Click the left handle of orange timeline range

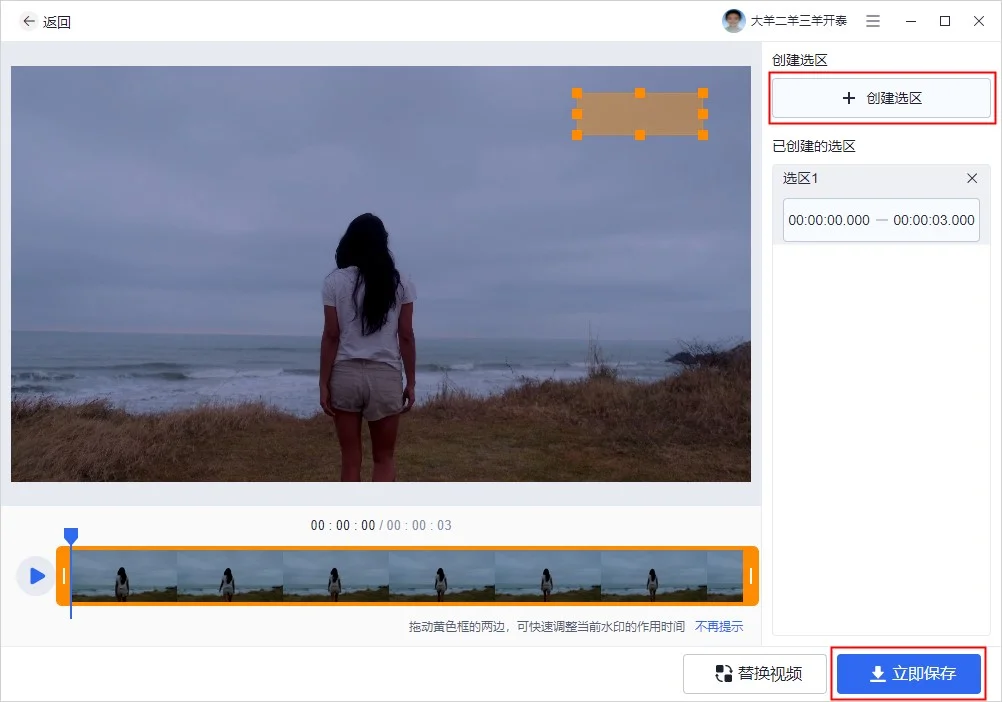[x=64, y=576]
